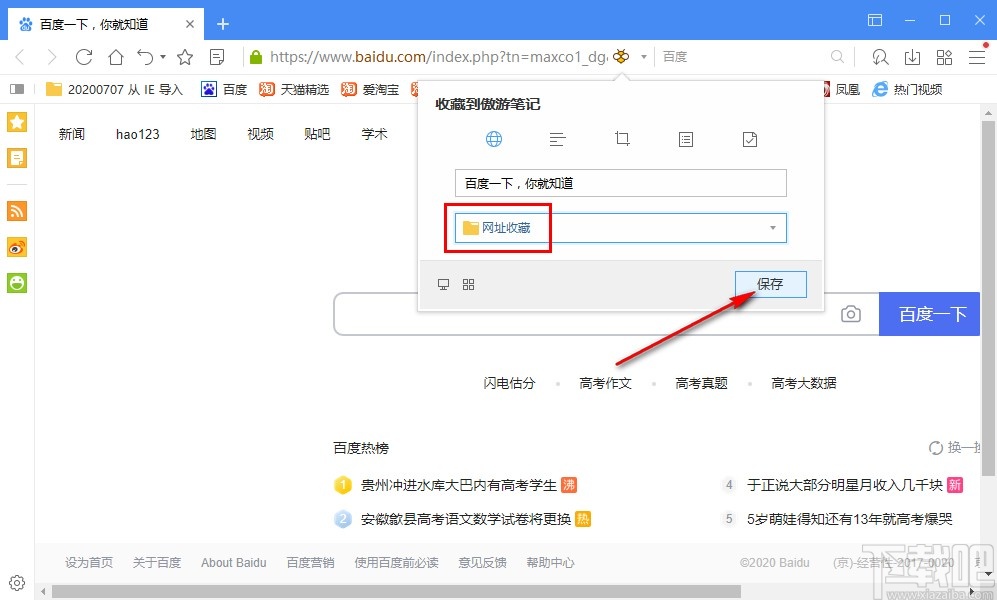Open the 凤凰 bookmark

point(841,90)
